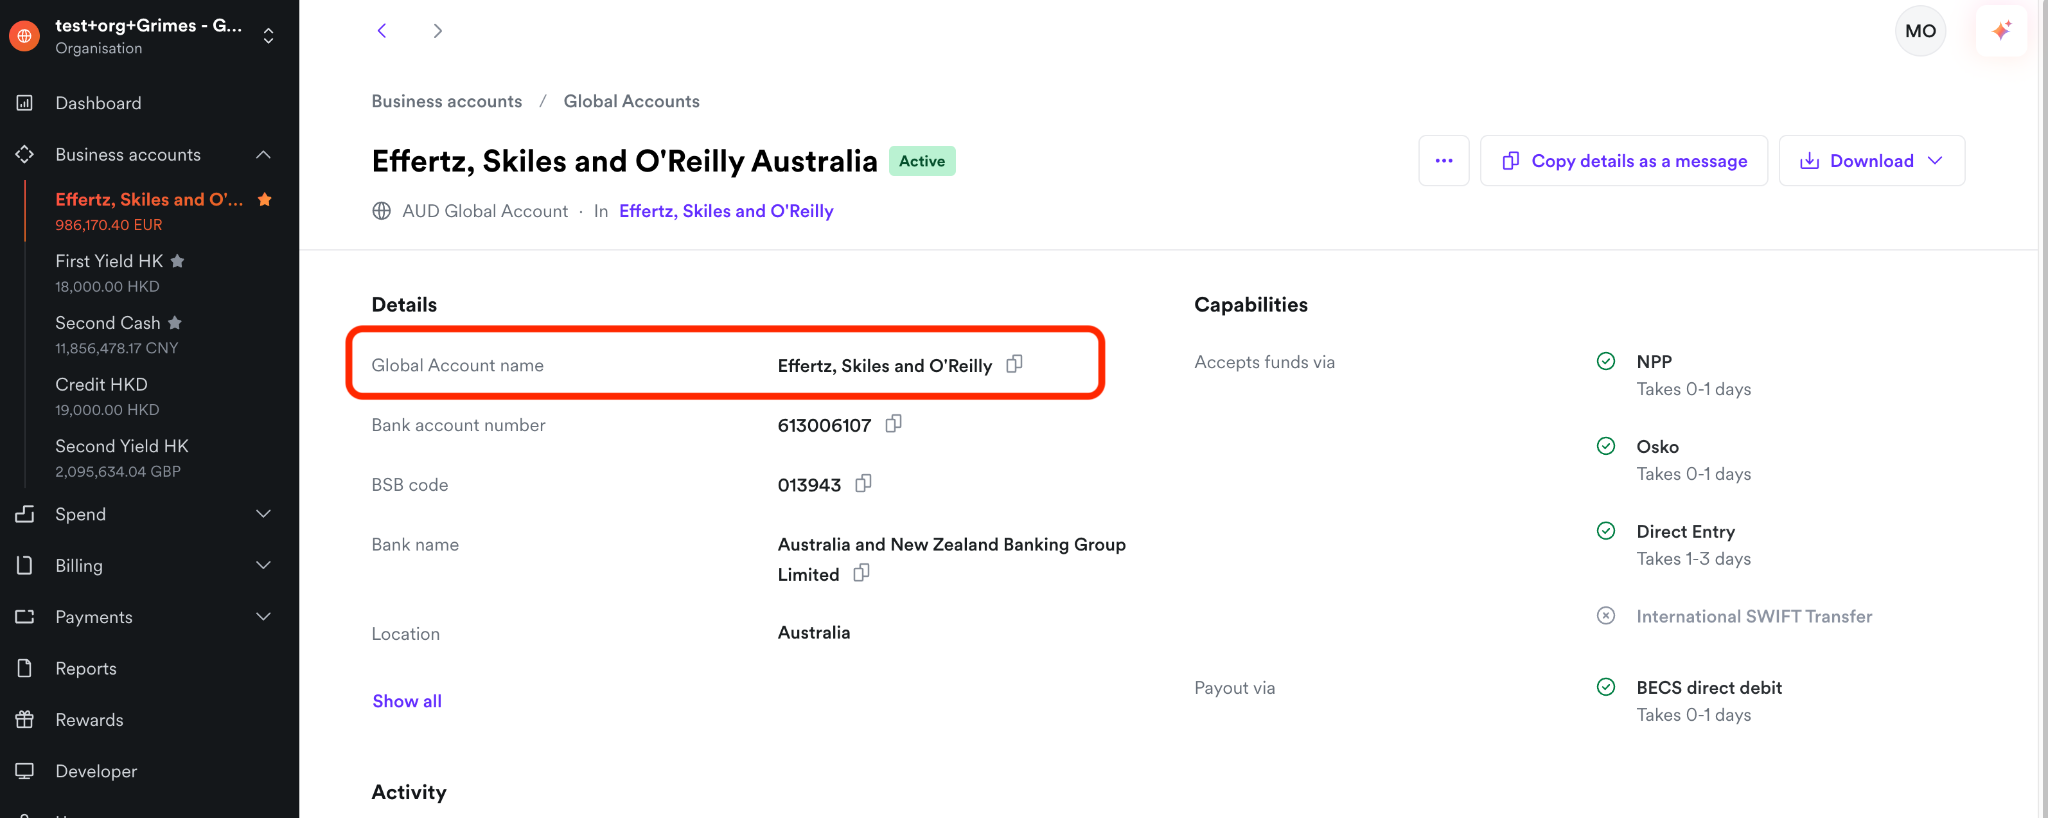Copy the bank account number 613006107

[893, 424]
